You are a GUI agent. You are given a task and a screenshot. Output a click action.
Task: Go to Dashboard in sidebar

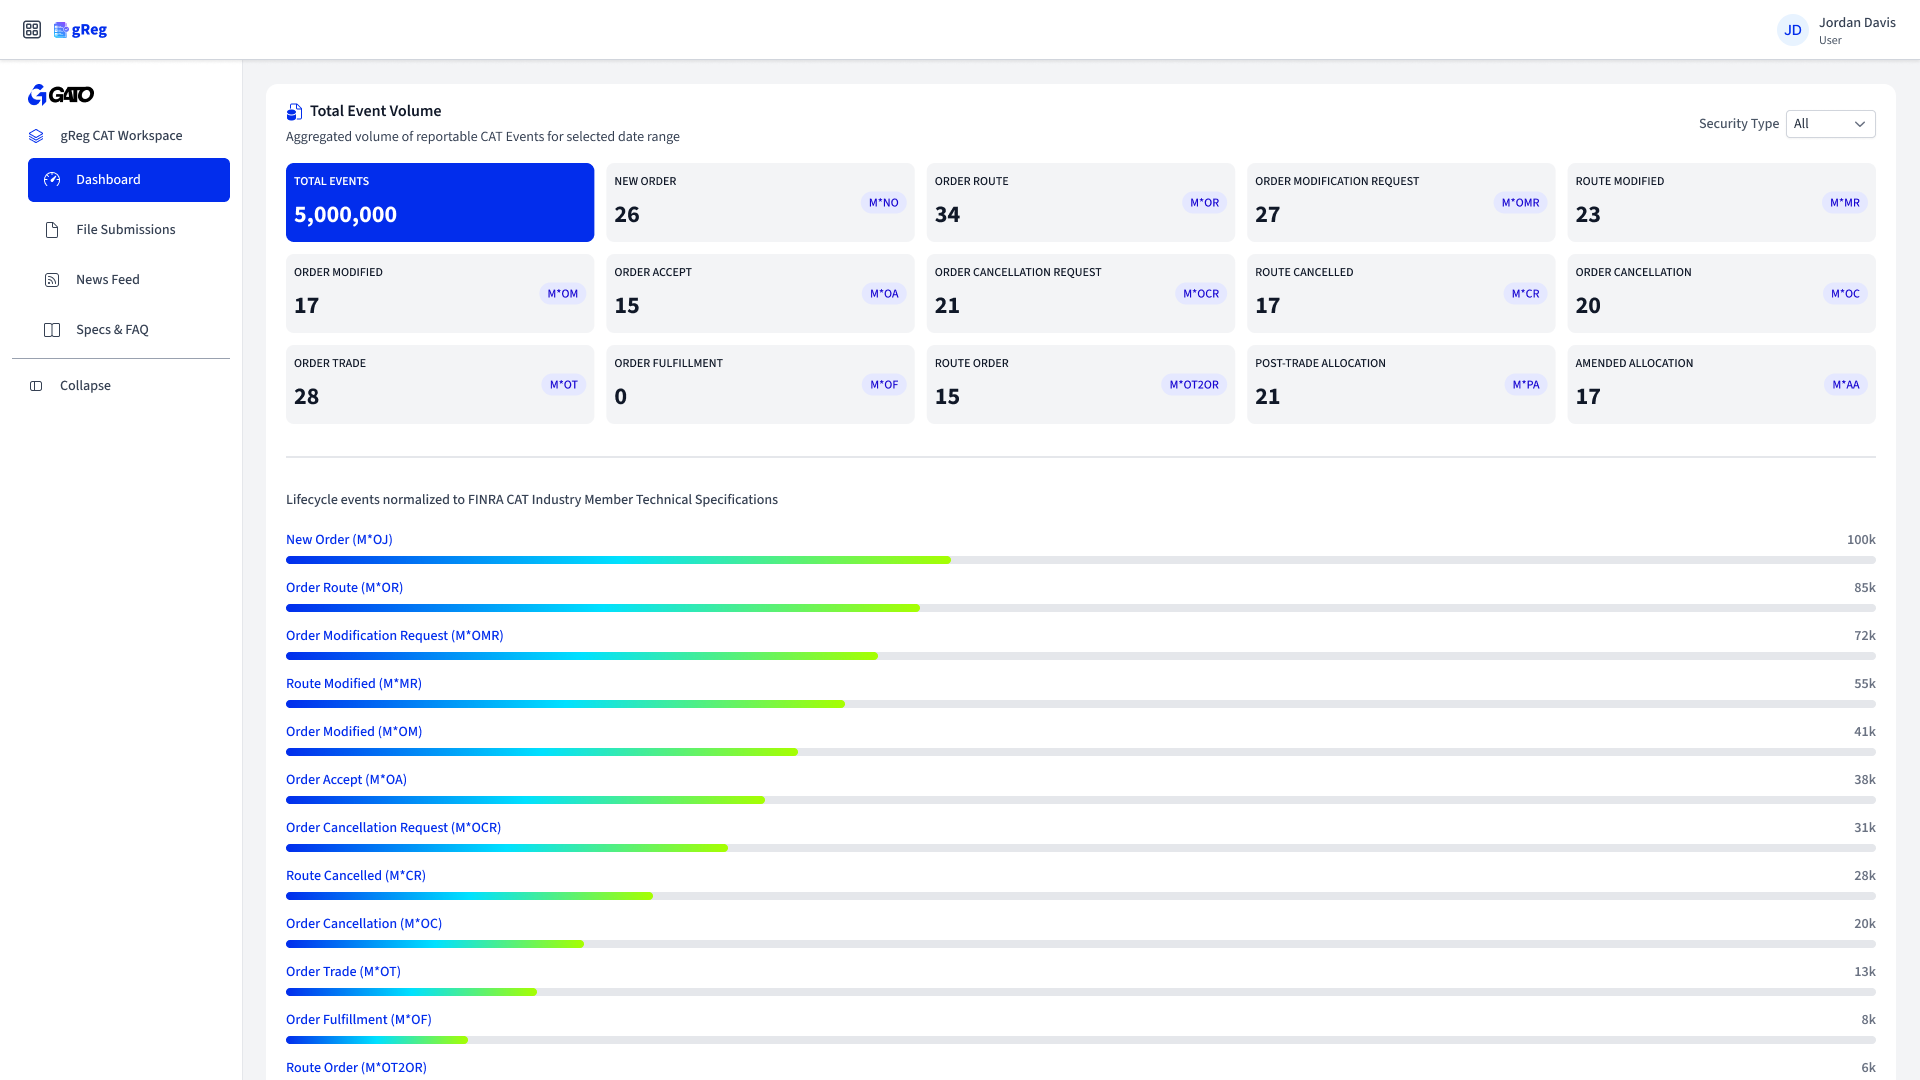point(129,180)
